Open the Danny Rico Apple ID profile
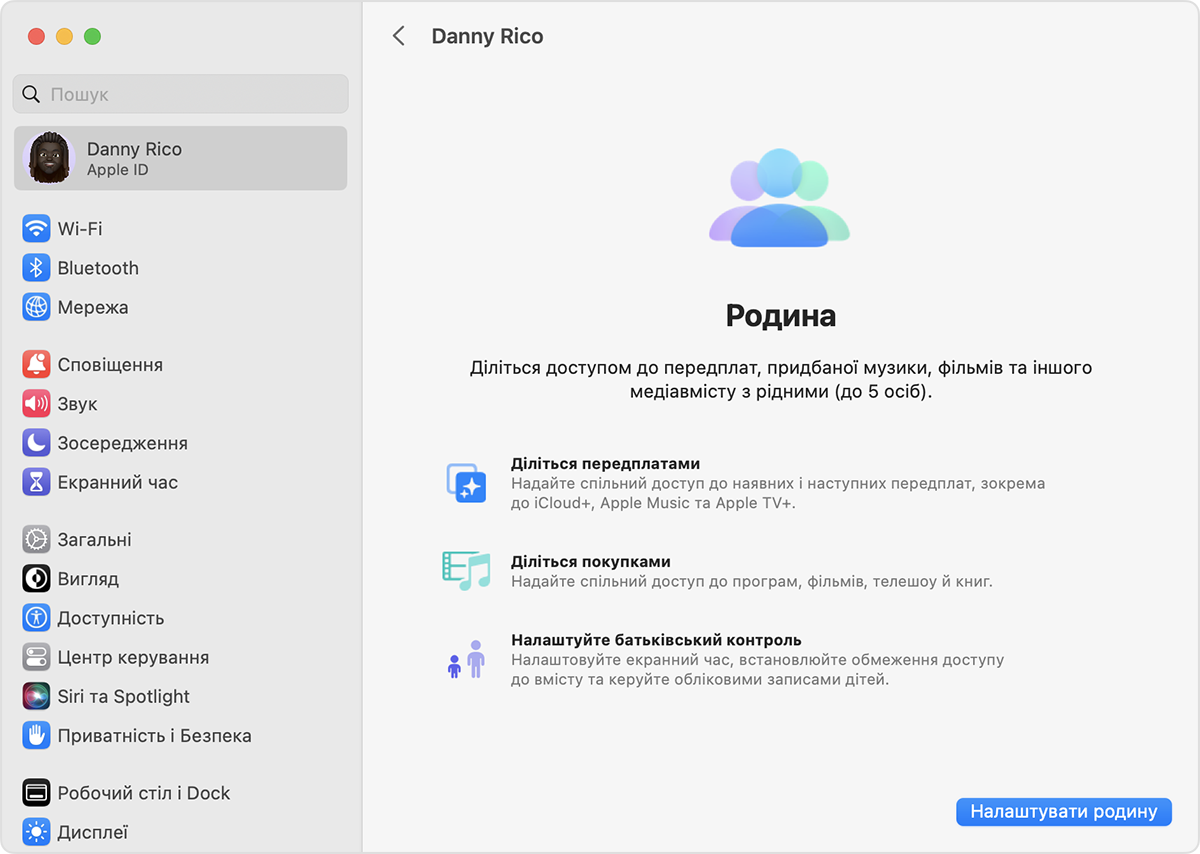 [180, 158]
